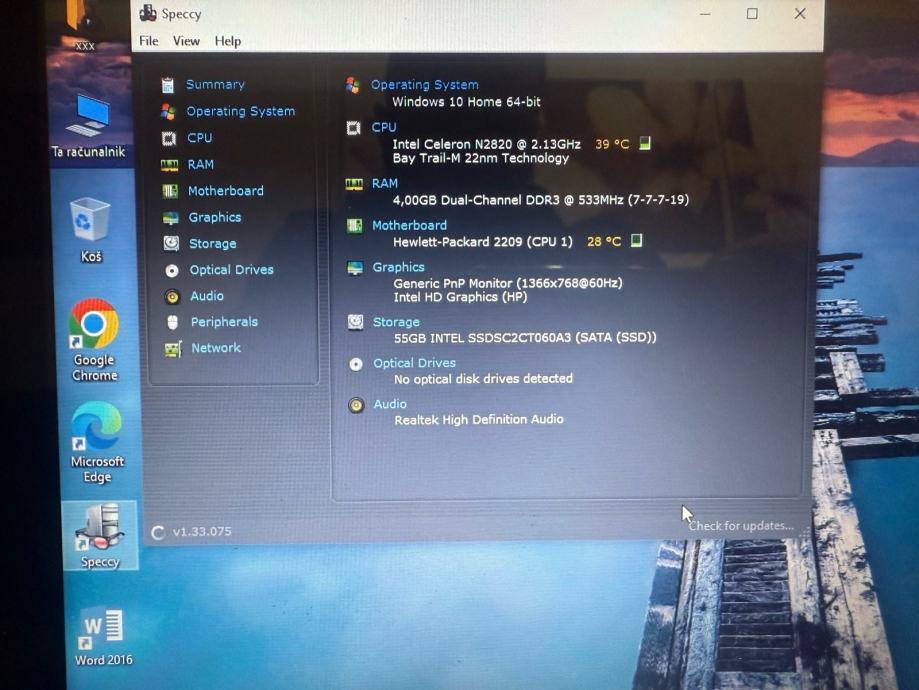Click Check for updates link
The width and height of the screenshot is (919, 690).
point(741,526)
